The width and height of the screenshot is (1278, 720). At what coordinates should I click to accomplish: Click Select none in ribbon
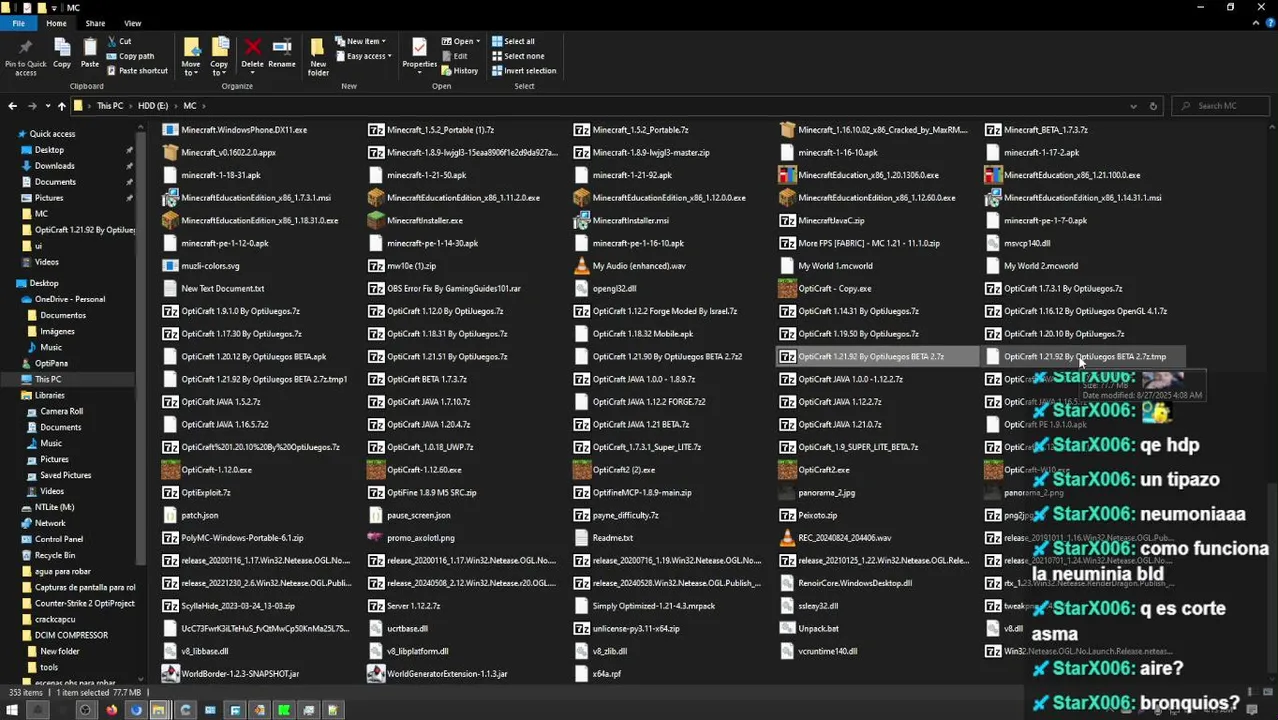point(517,56)
